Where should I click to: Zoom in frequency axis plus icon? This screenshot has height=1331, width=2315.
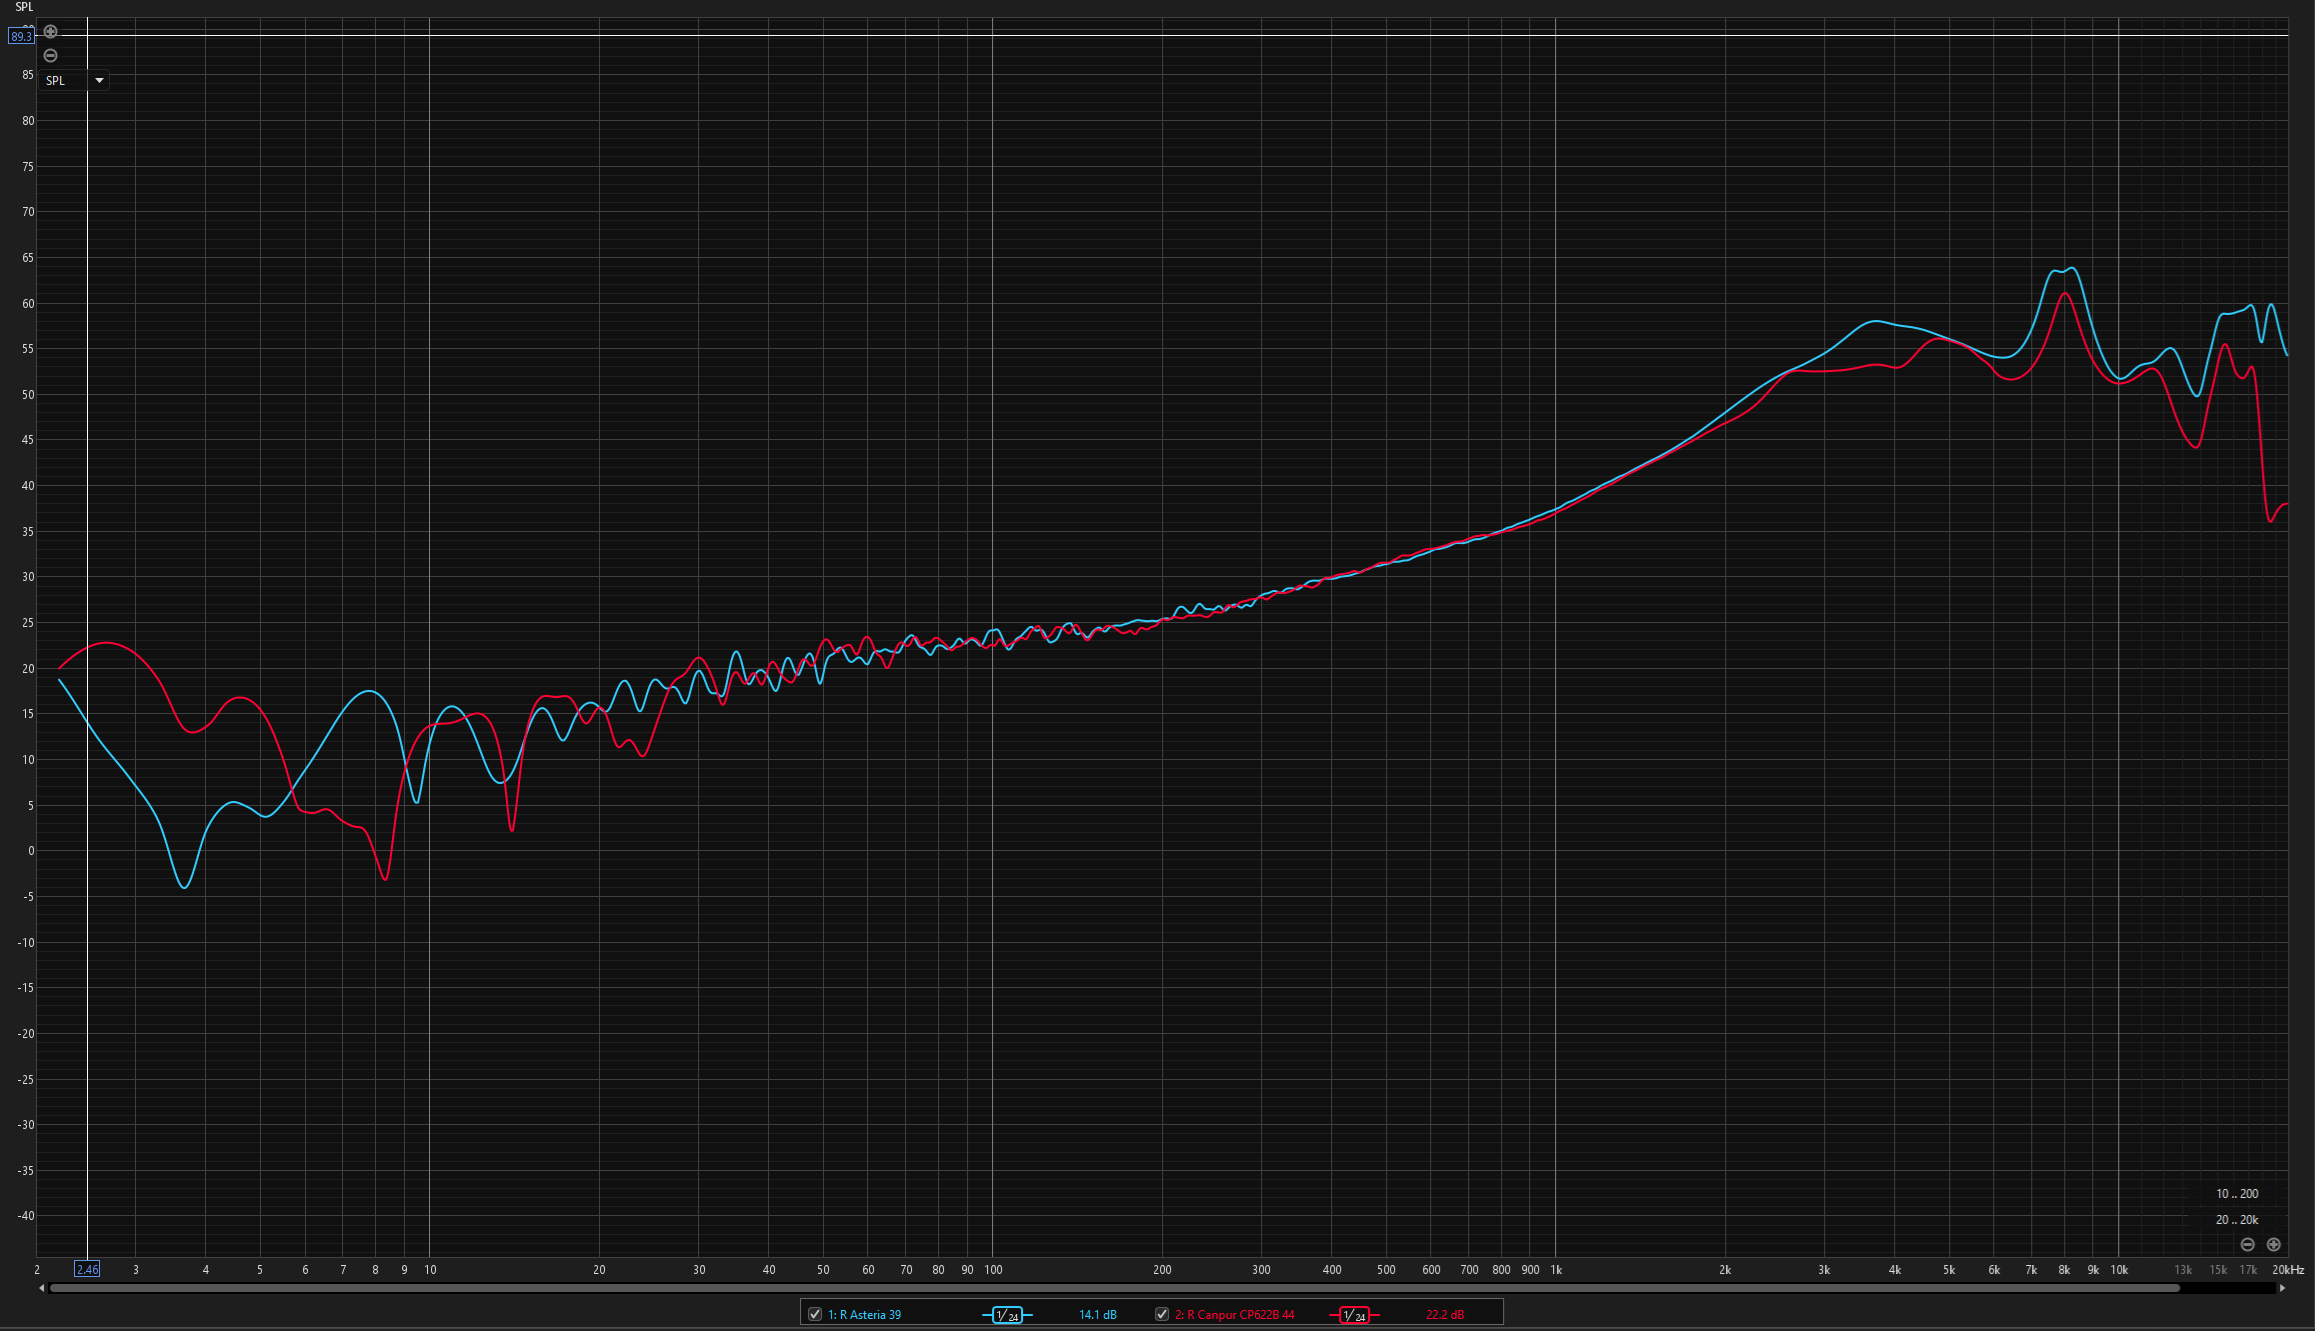pos(2273,1244)
